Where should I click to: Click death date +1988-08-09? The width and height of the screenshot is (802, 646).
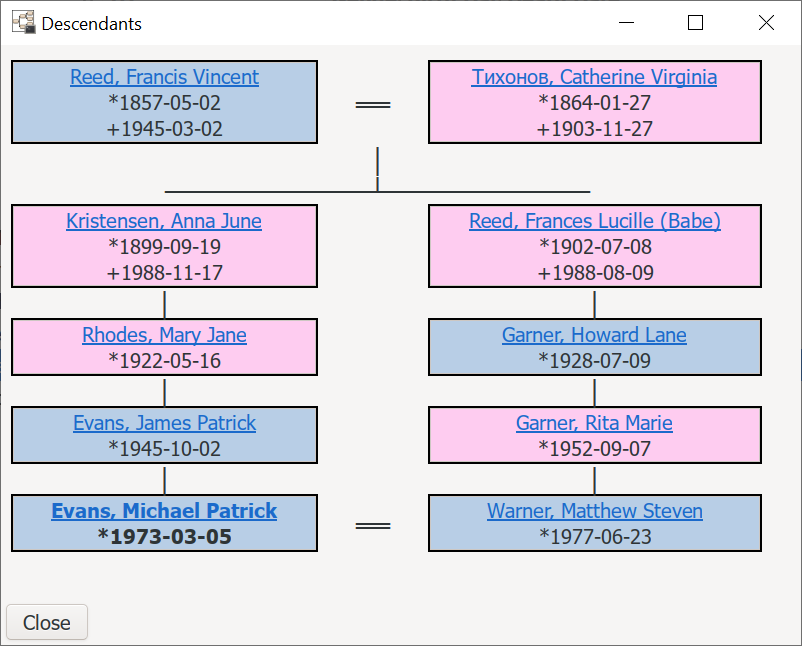pos(595,274)
